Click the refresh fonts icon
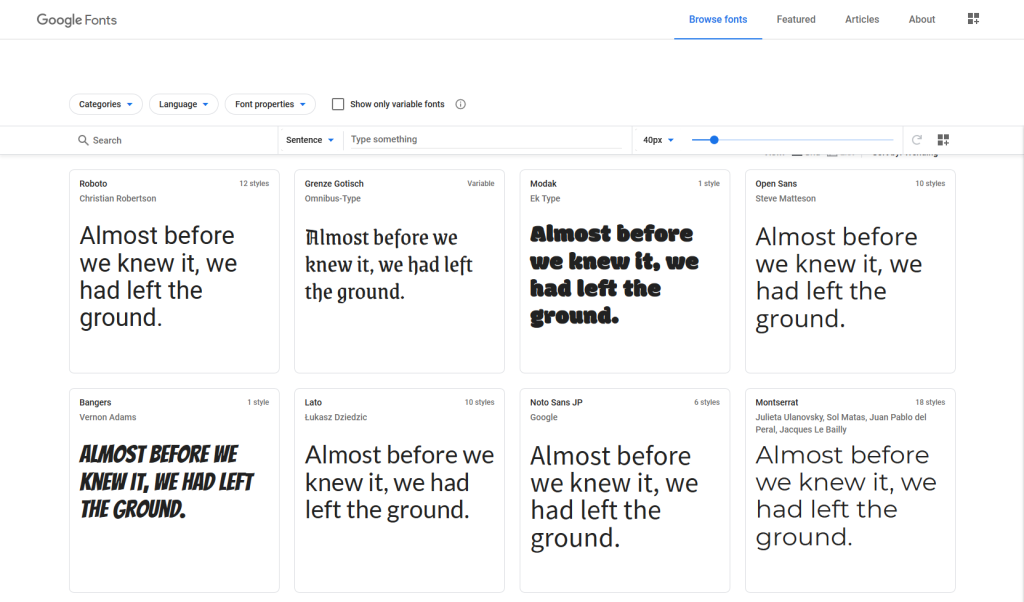Image resolution: width=1024 pixels, height=602 pixels. click(917, 140)
